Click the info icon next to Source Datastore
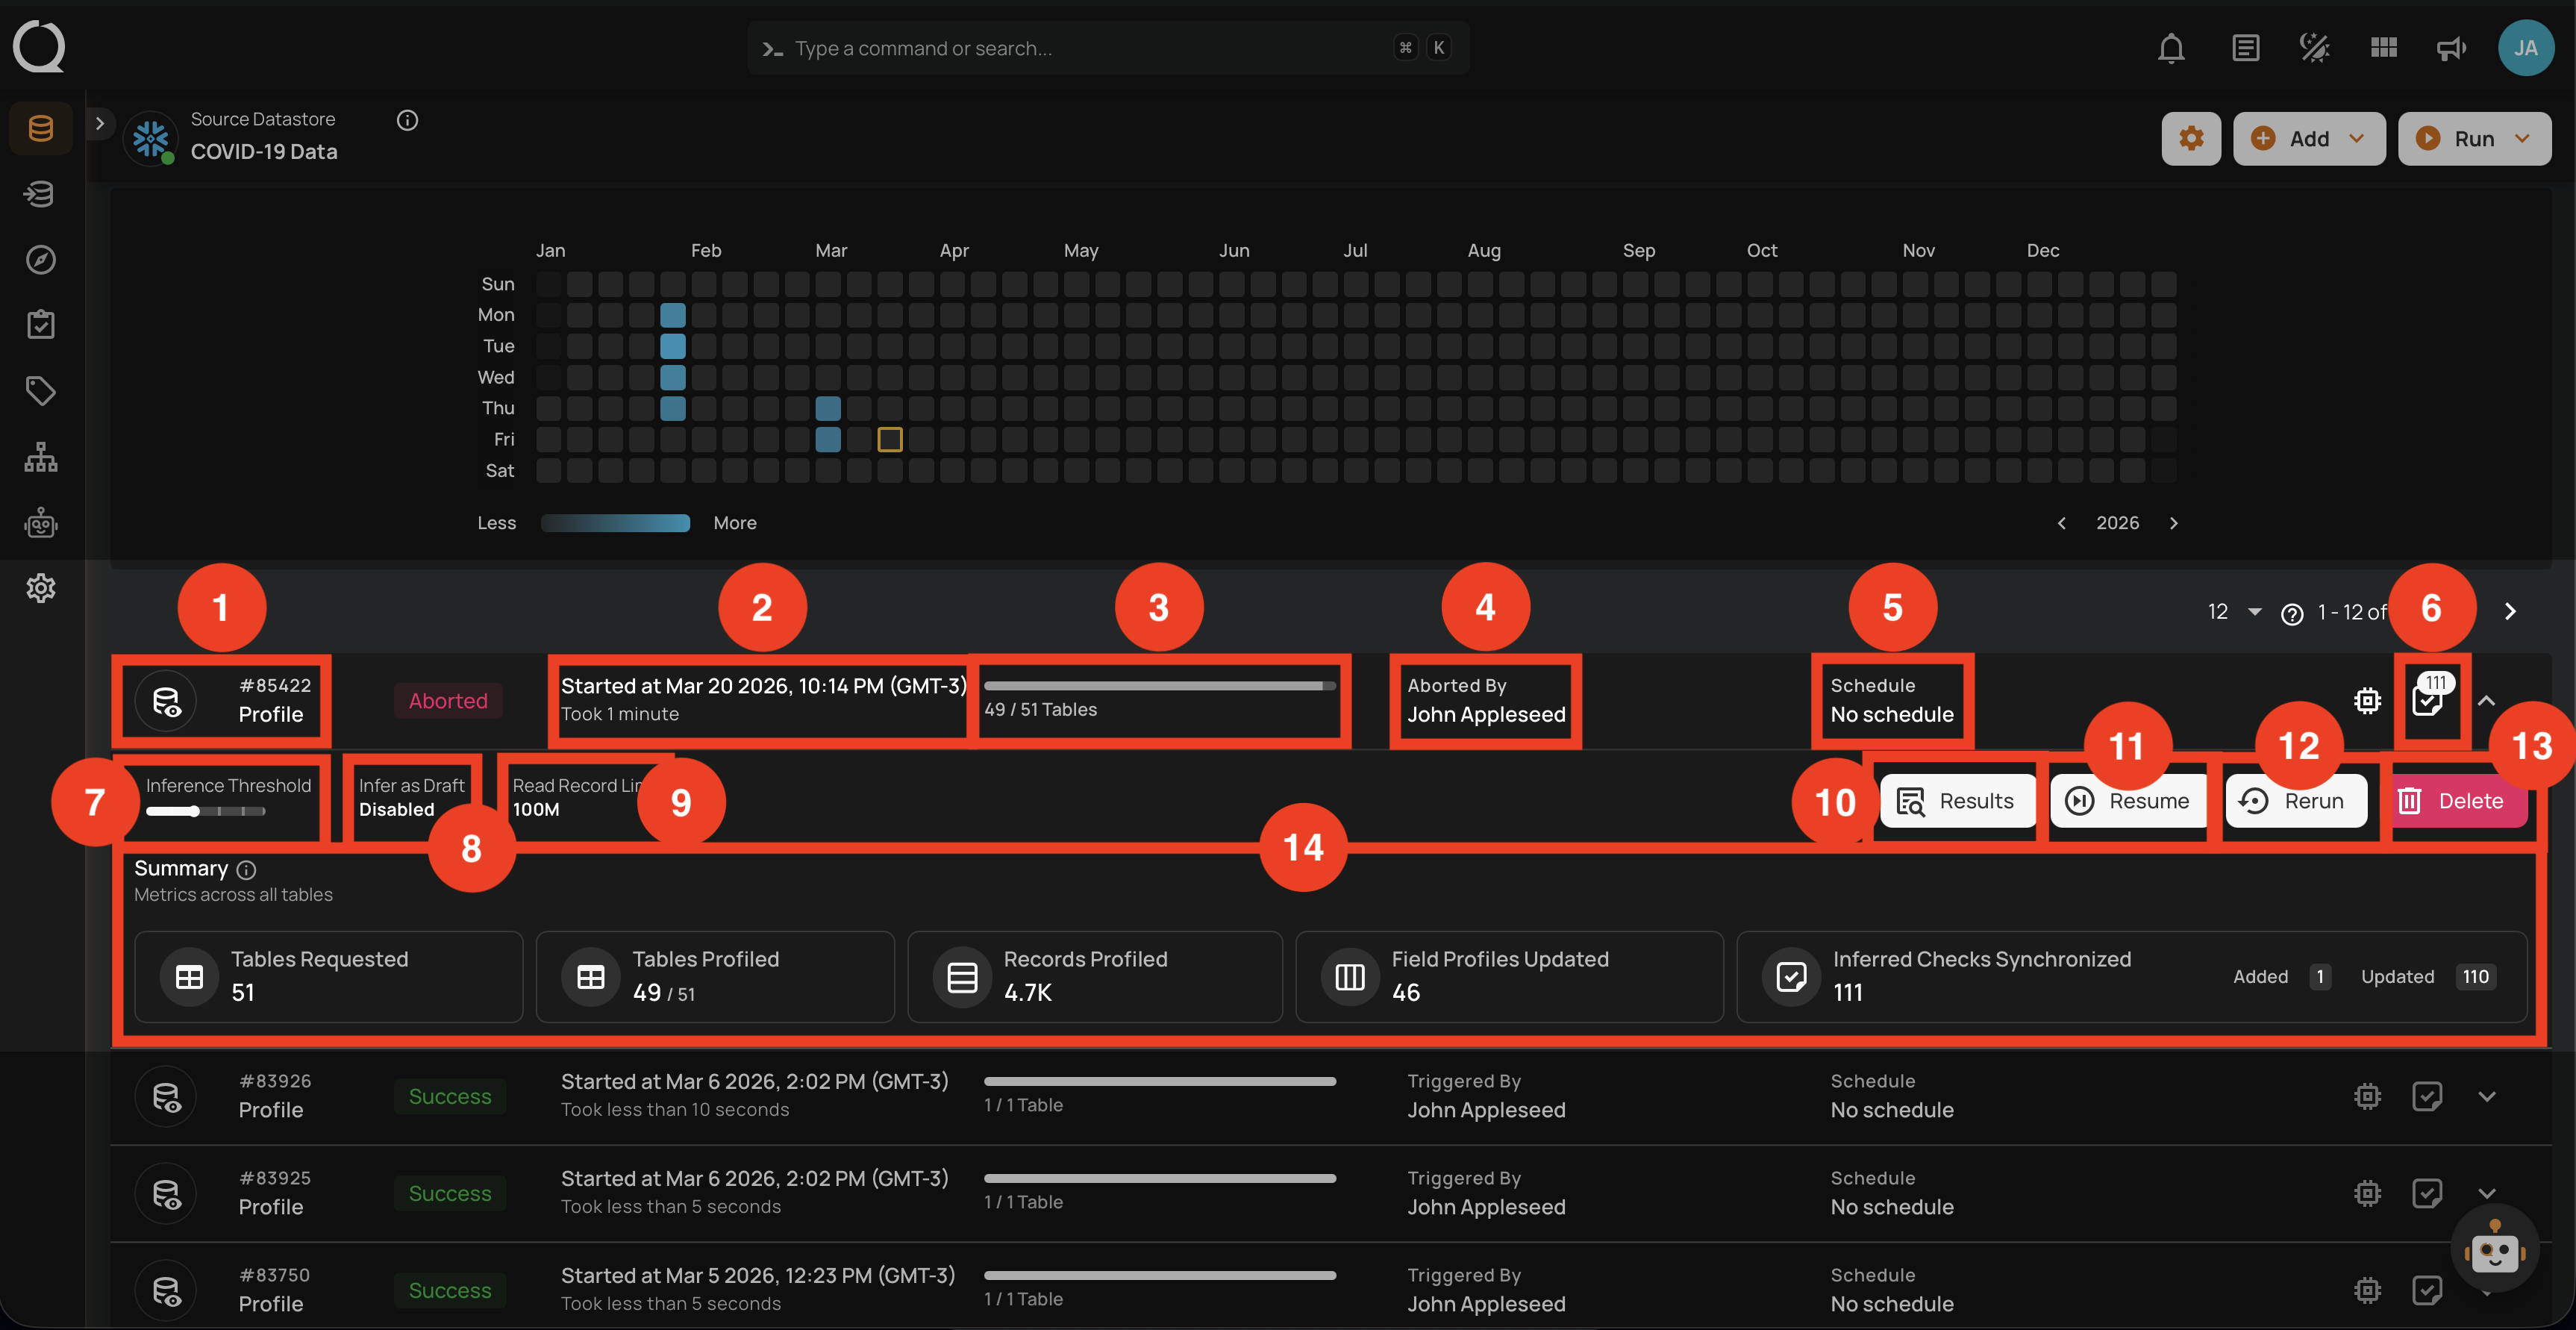2576x1330 pixels. 407,121
